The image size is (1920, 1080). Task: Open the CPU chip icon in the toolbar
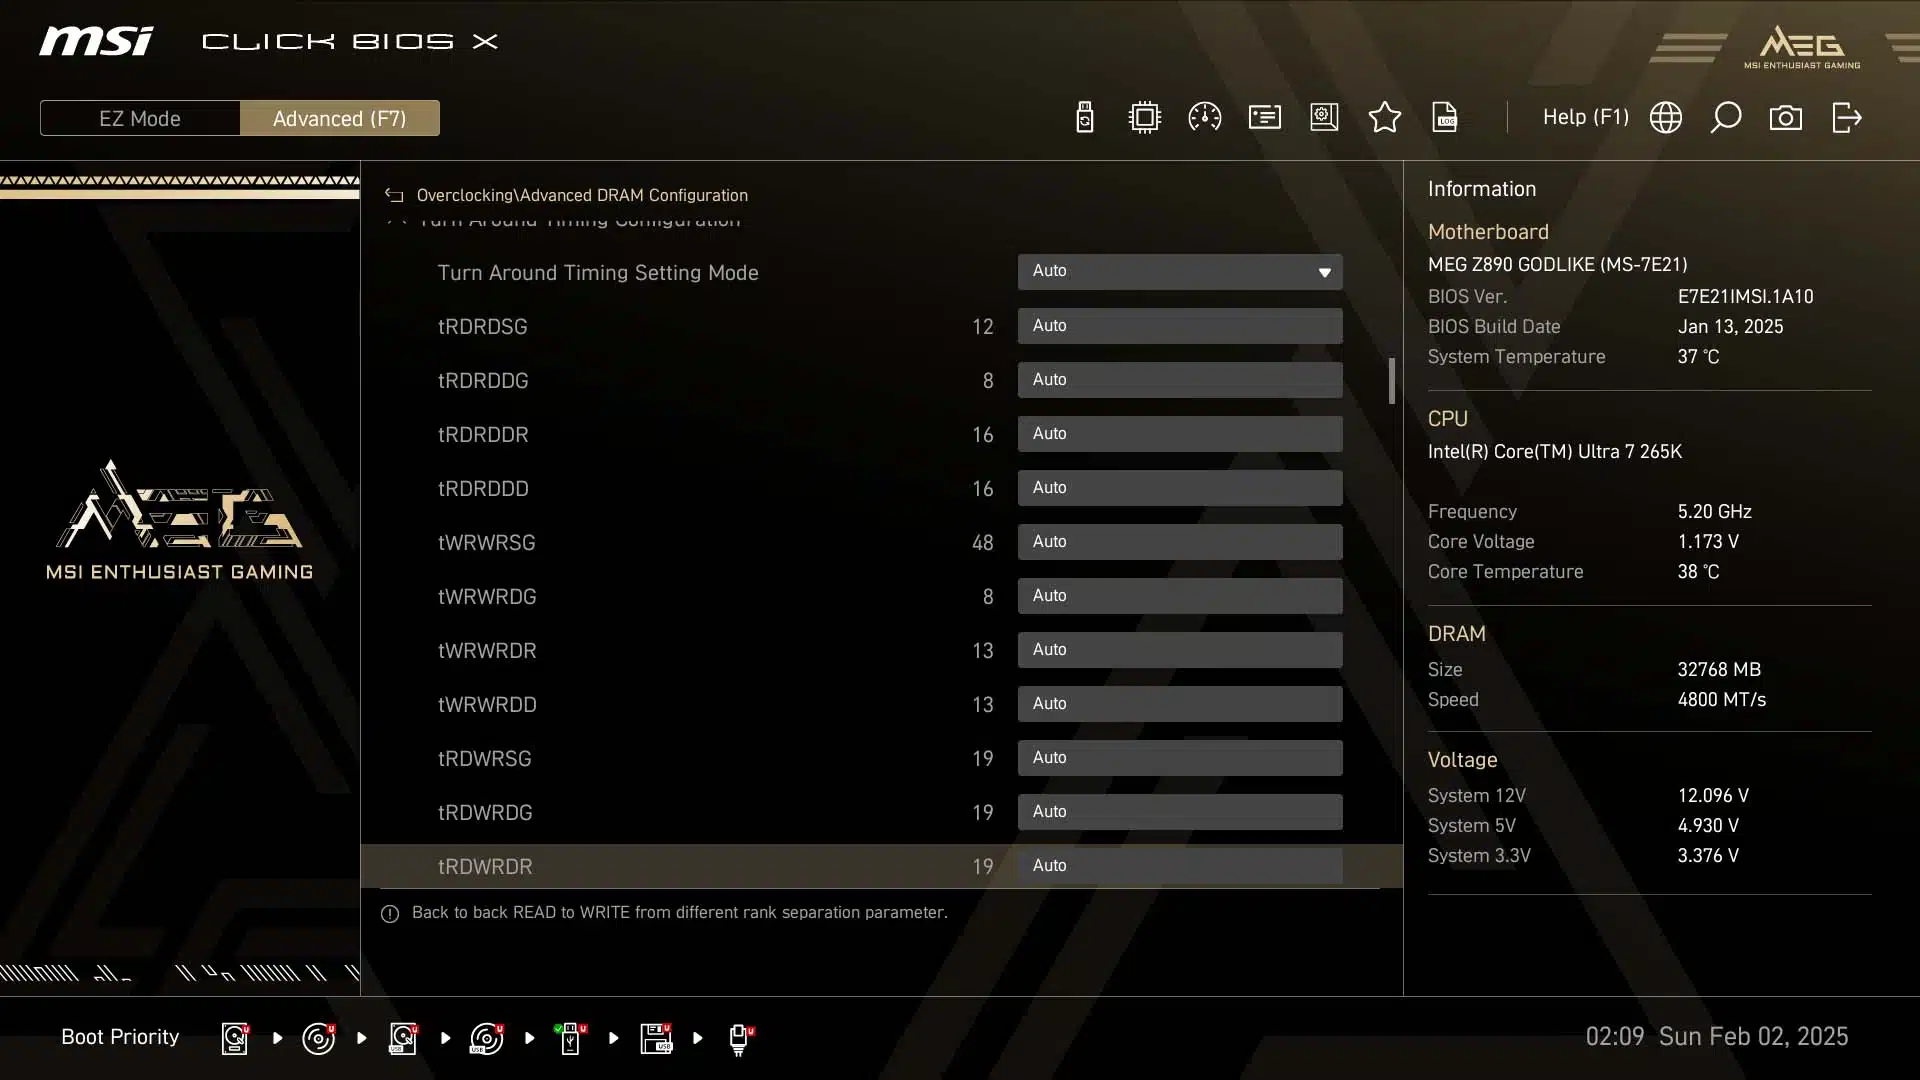[x=1144, y=118]
